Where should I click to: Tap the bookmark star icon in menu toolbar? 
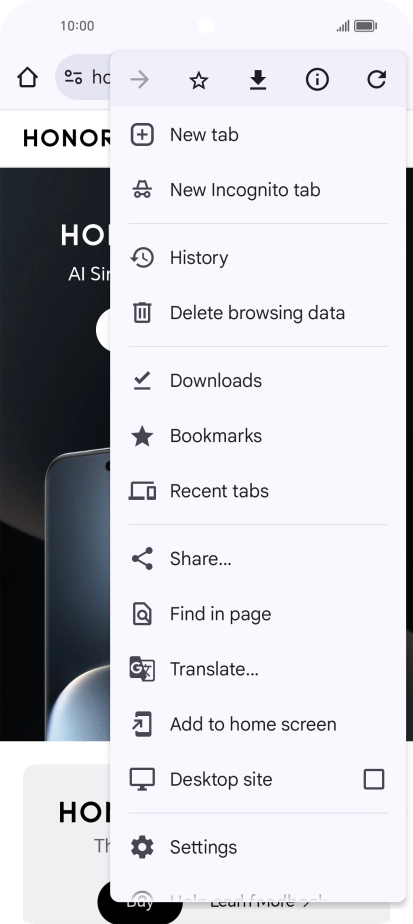[x=199, y=80]
